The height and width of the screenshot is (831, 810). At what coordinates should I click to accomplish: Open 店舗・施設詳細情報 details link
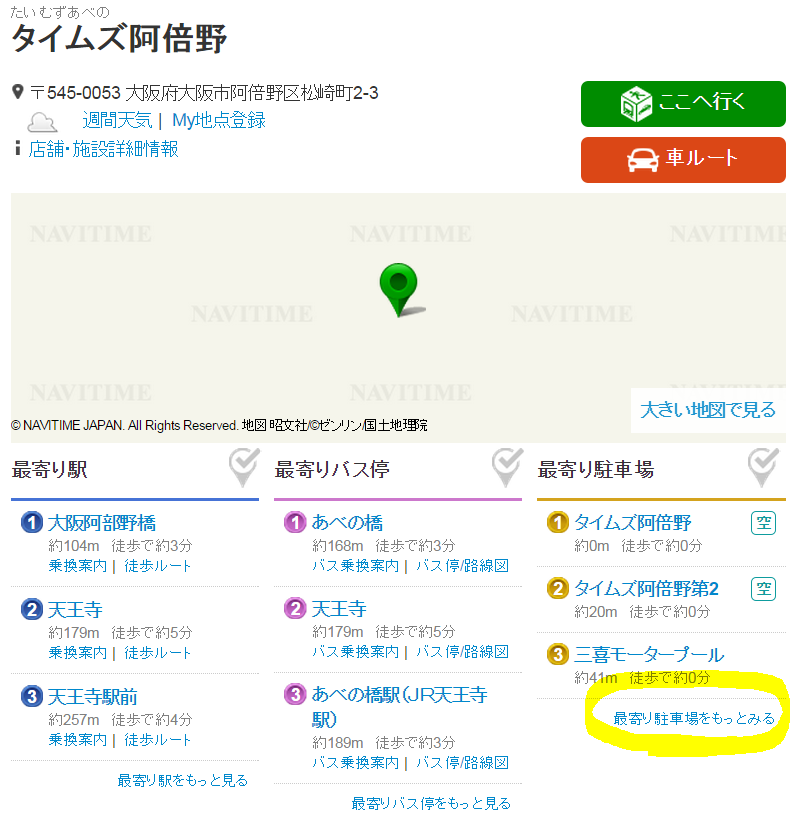pyautogui.click(x=103, y=149)
